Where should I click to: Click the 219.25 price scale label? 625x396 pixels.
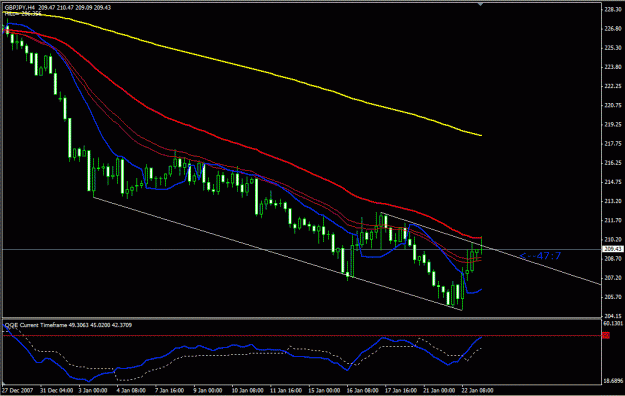(x=613, y=124)
